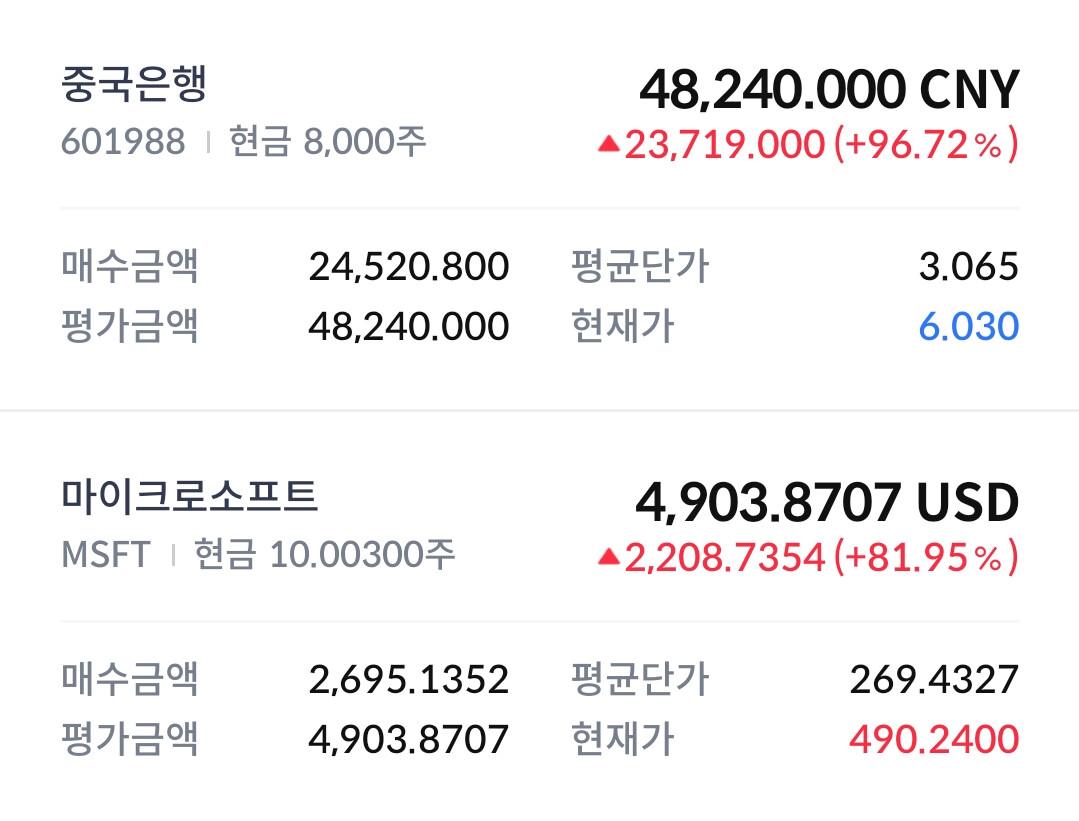Tap the red gain triangle for 중국은행

609,144
